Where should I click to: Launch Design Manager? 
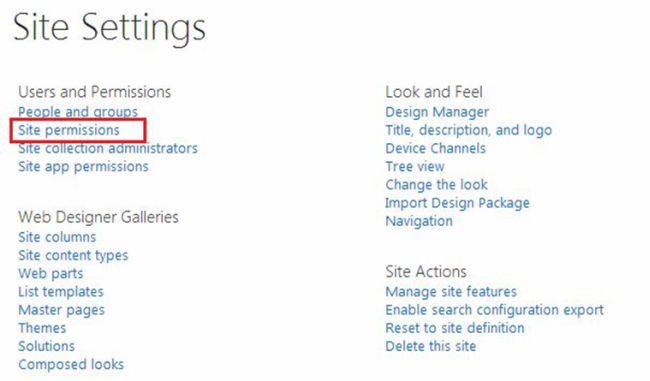437,112
